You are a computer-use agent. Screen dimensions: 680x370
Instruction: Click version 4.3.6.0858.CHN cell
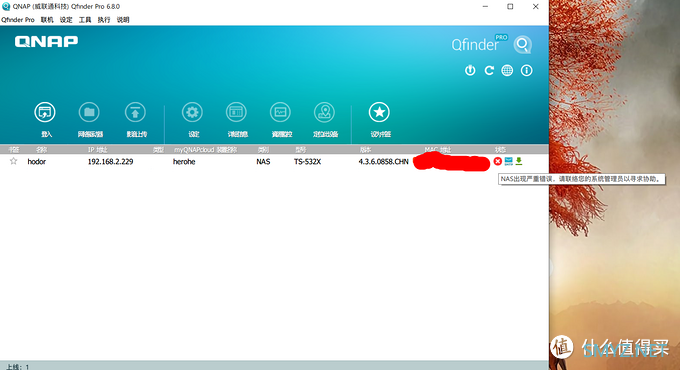[x=383, y=162]
